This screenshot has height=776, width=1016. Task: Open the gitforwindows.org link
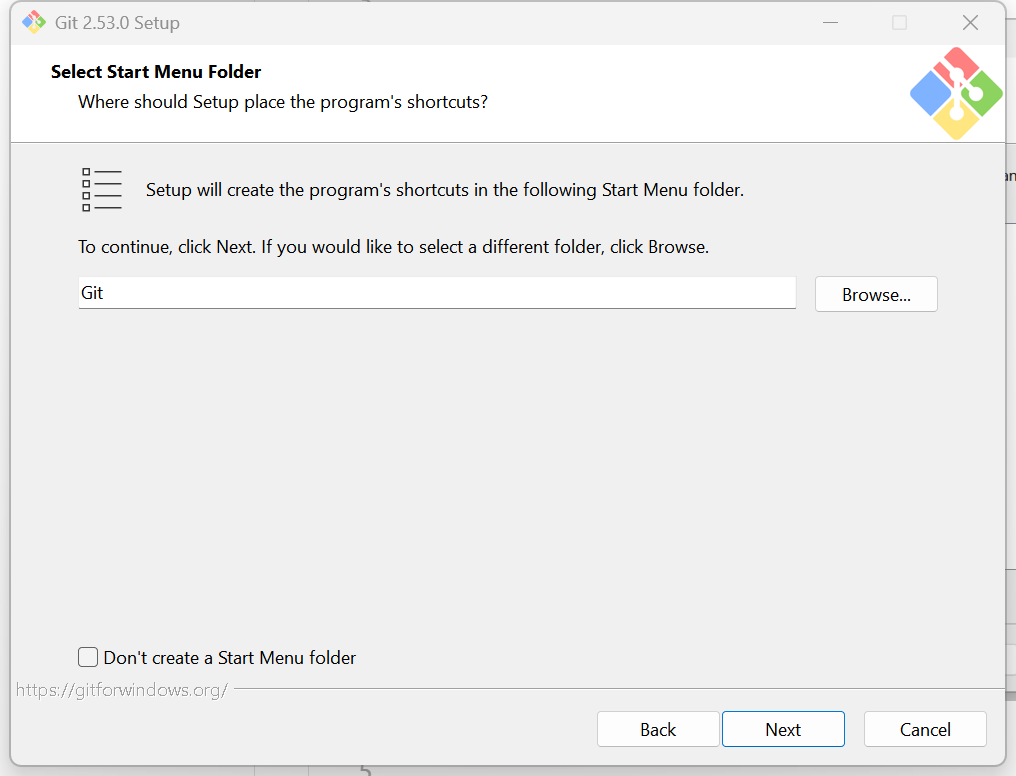pyautogui.click(x=122, y=690)
